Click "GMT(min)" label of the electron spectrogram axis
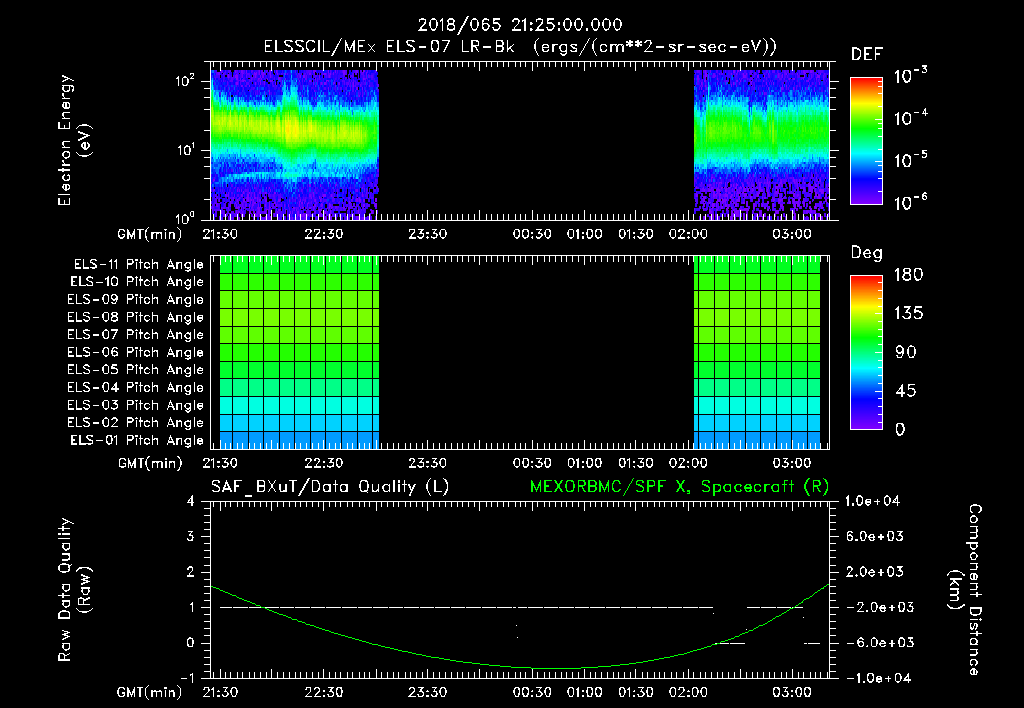Image resolution: width=1024 pixels, height=708 pixels. 150,234
